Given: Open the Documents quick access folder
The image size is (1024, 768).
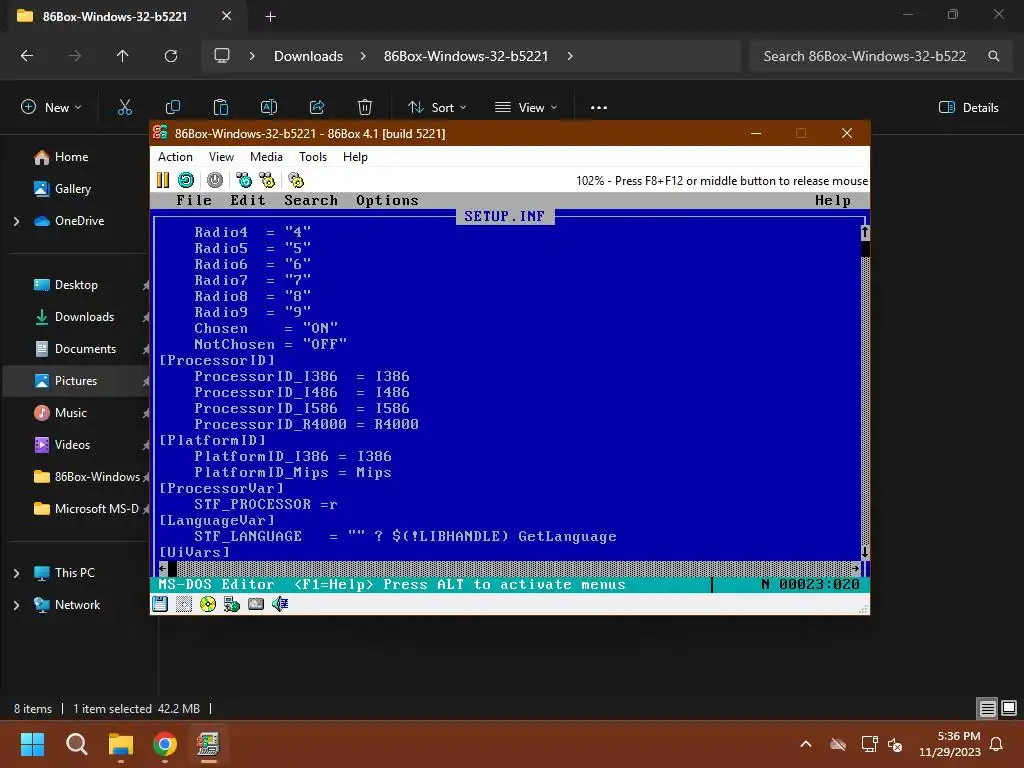Looking at the screenshot, I should (x=85, y=349).
